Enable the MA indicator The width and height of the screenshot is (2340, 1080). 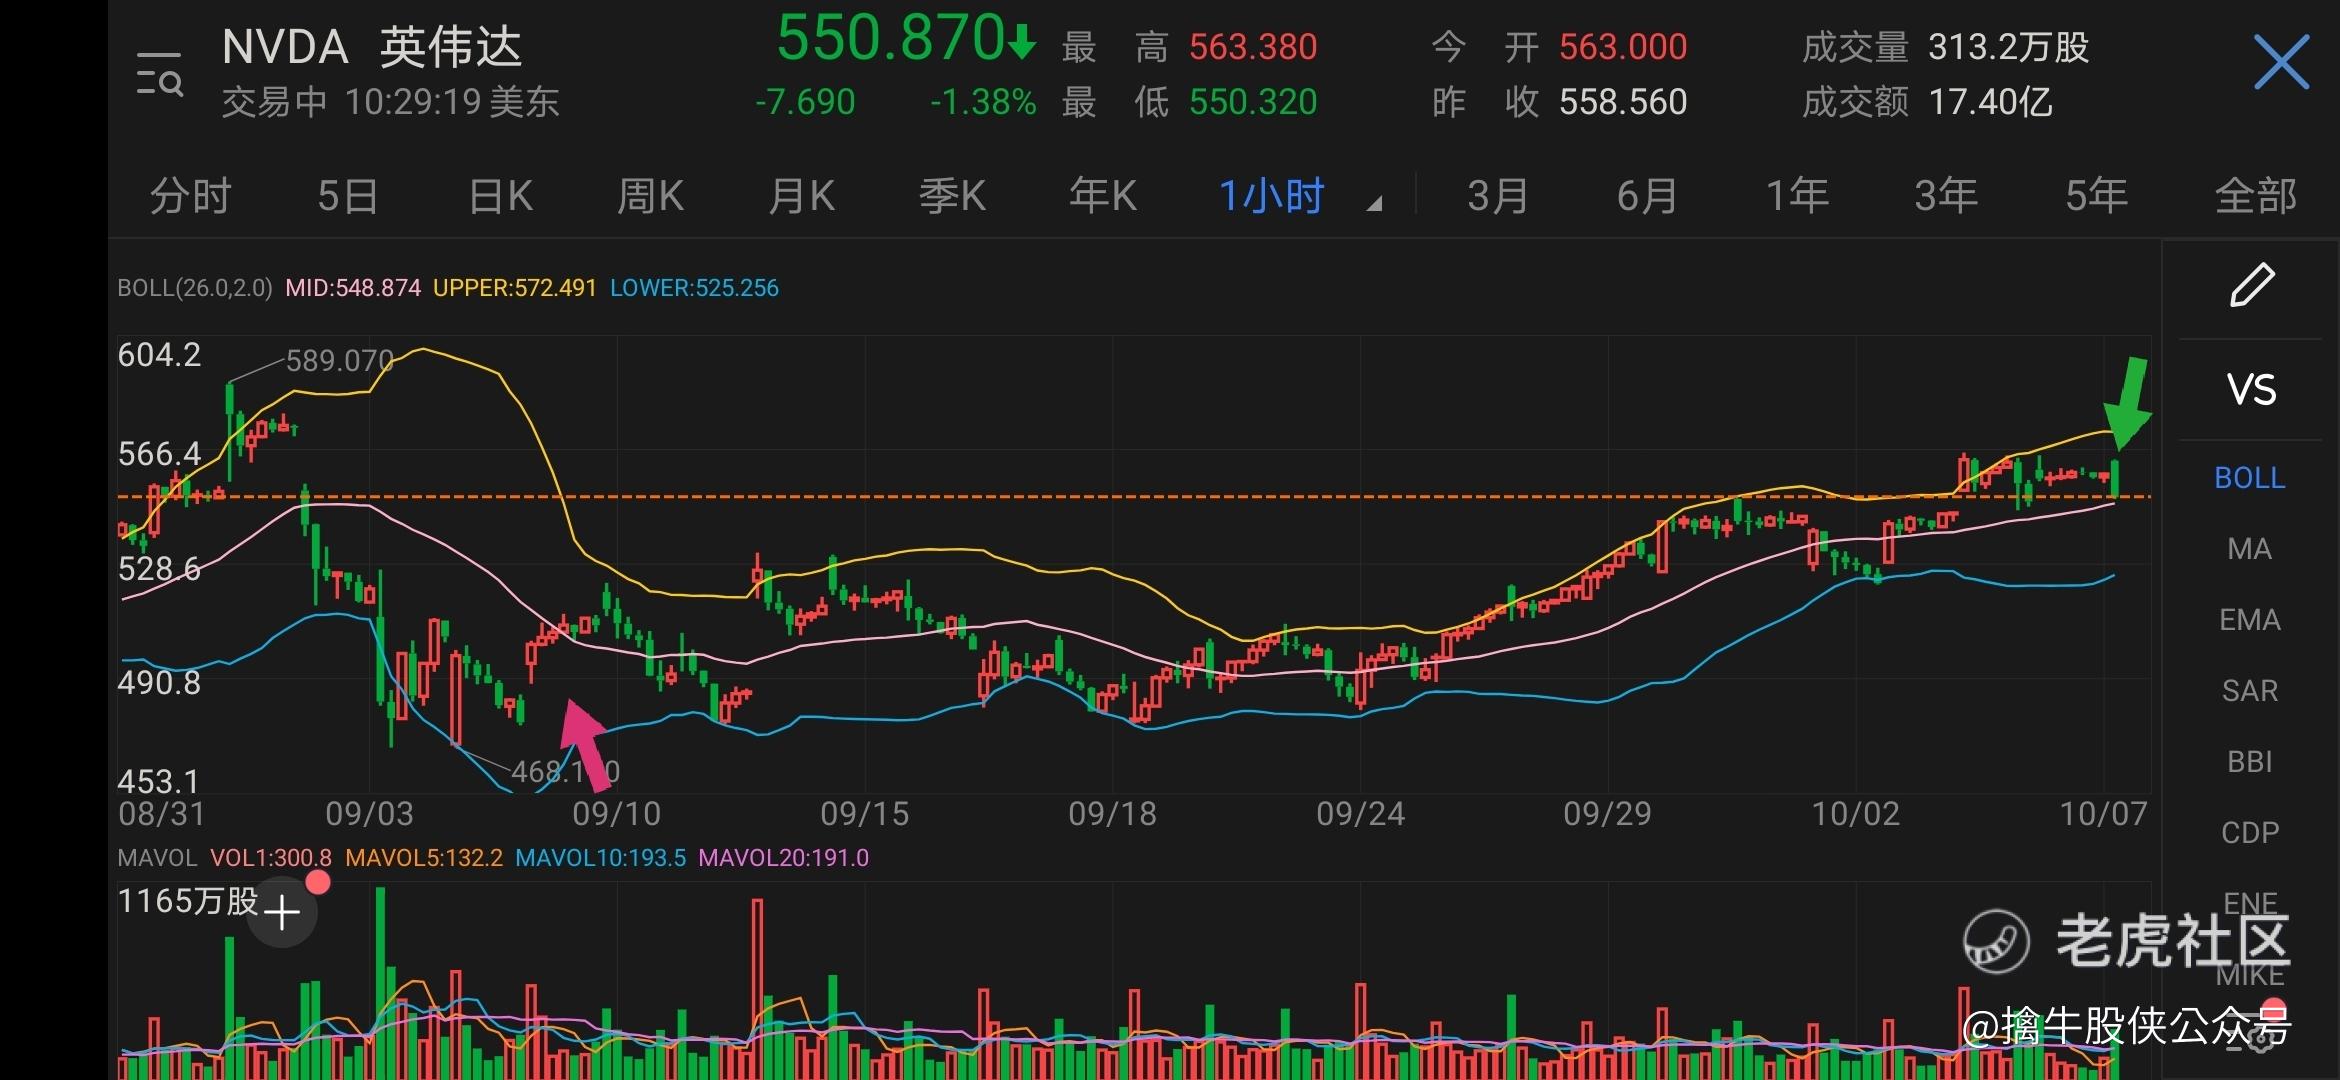(x=2250, y=549)
